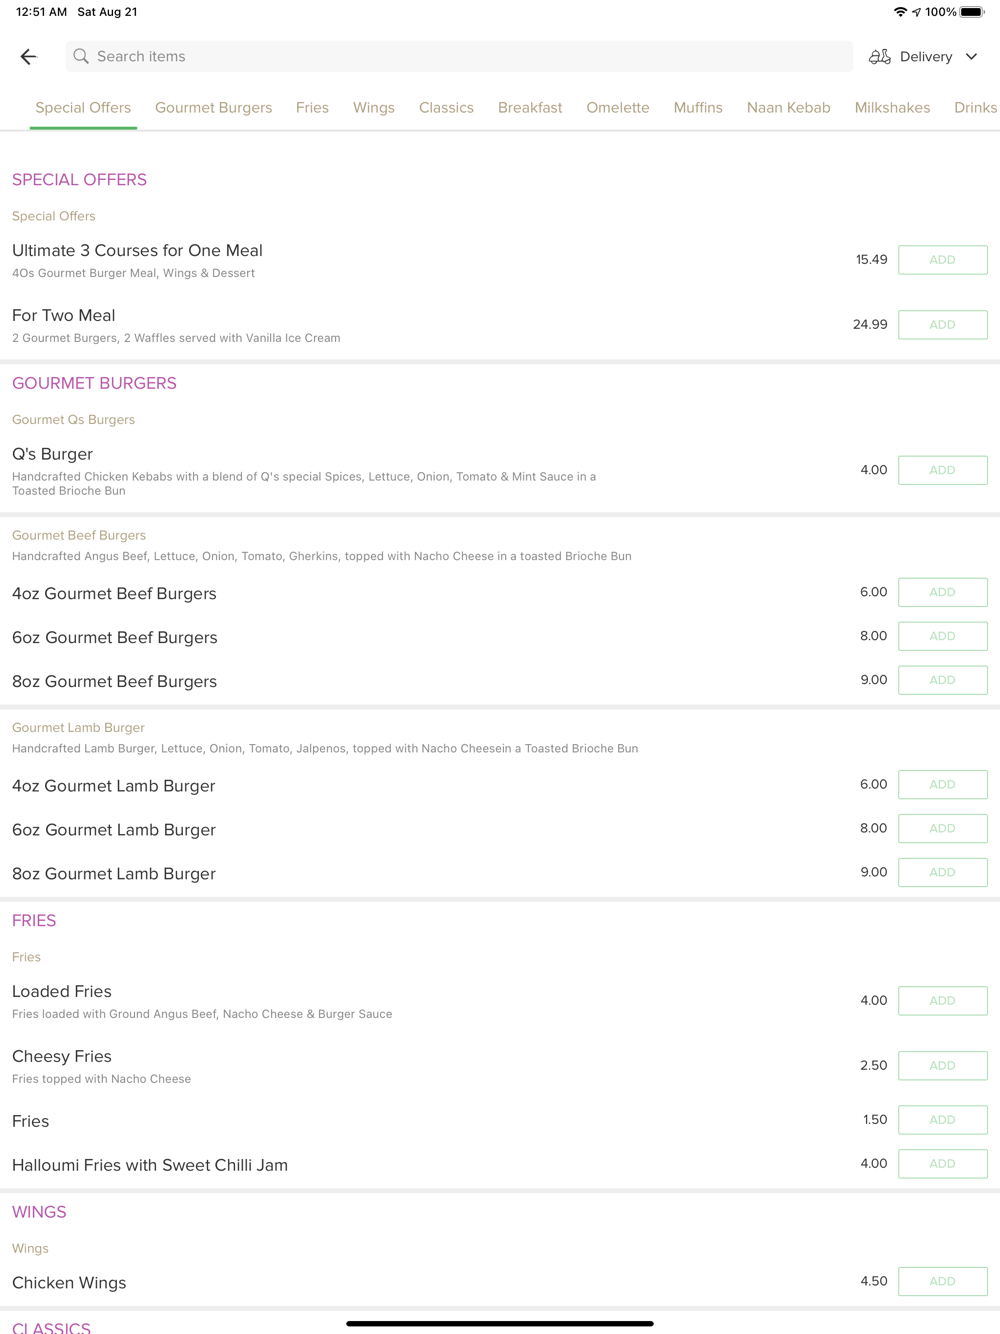Open the Delivery option selector
The width and height of the screenshot is (1000, 1334).
coord(925,57)
